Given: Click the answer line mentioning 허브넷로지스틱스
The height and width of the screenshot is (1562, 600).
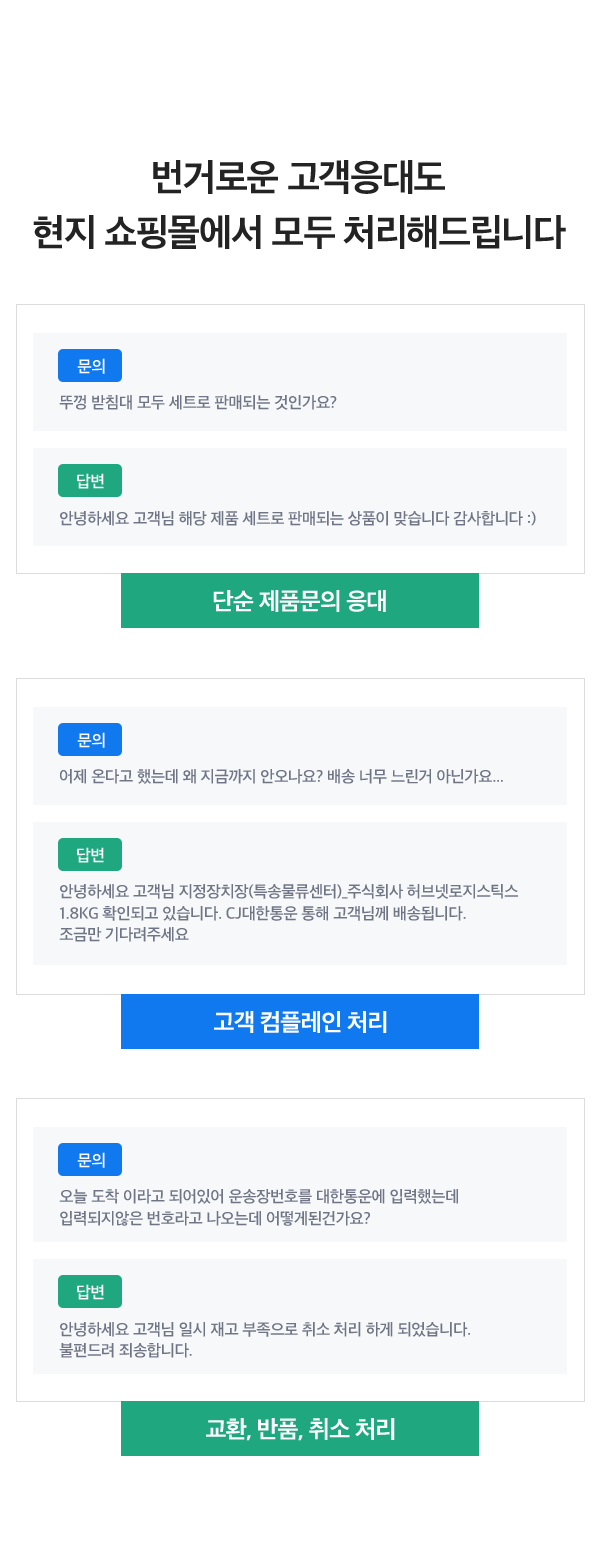Looking at the screenshot, I should [289, 891].
